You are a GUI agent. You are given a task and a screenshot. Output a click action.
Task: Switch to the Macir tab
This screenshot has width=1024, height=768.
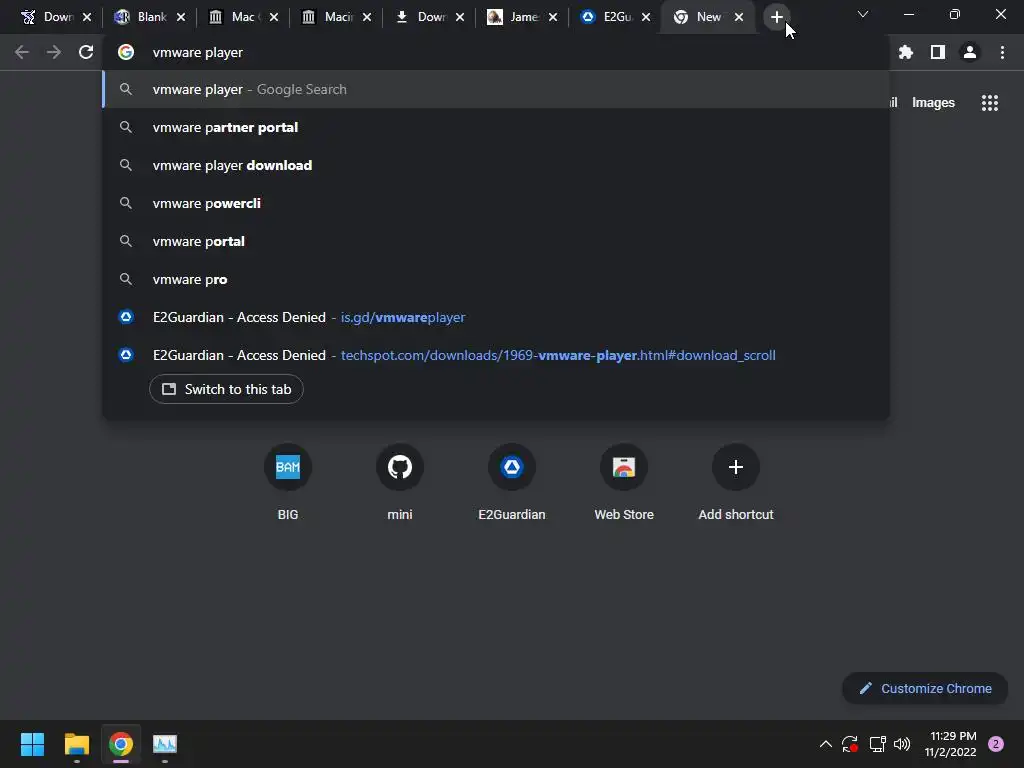336,17
